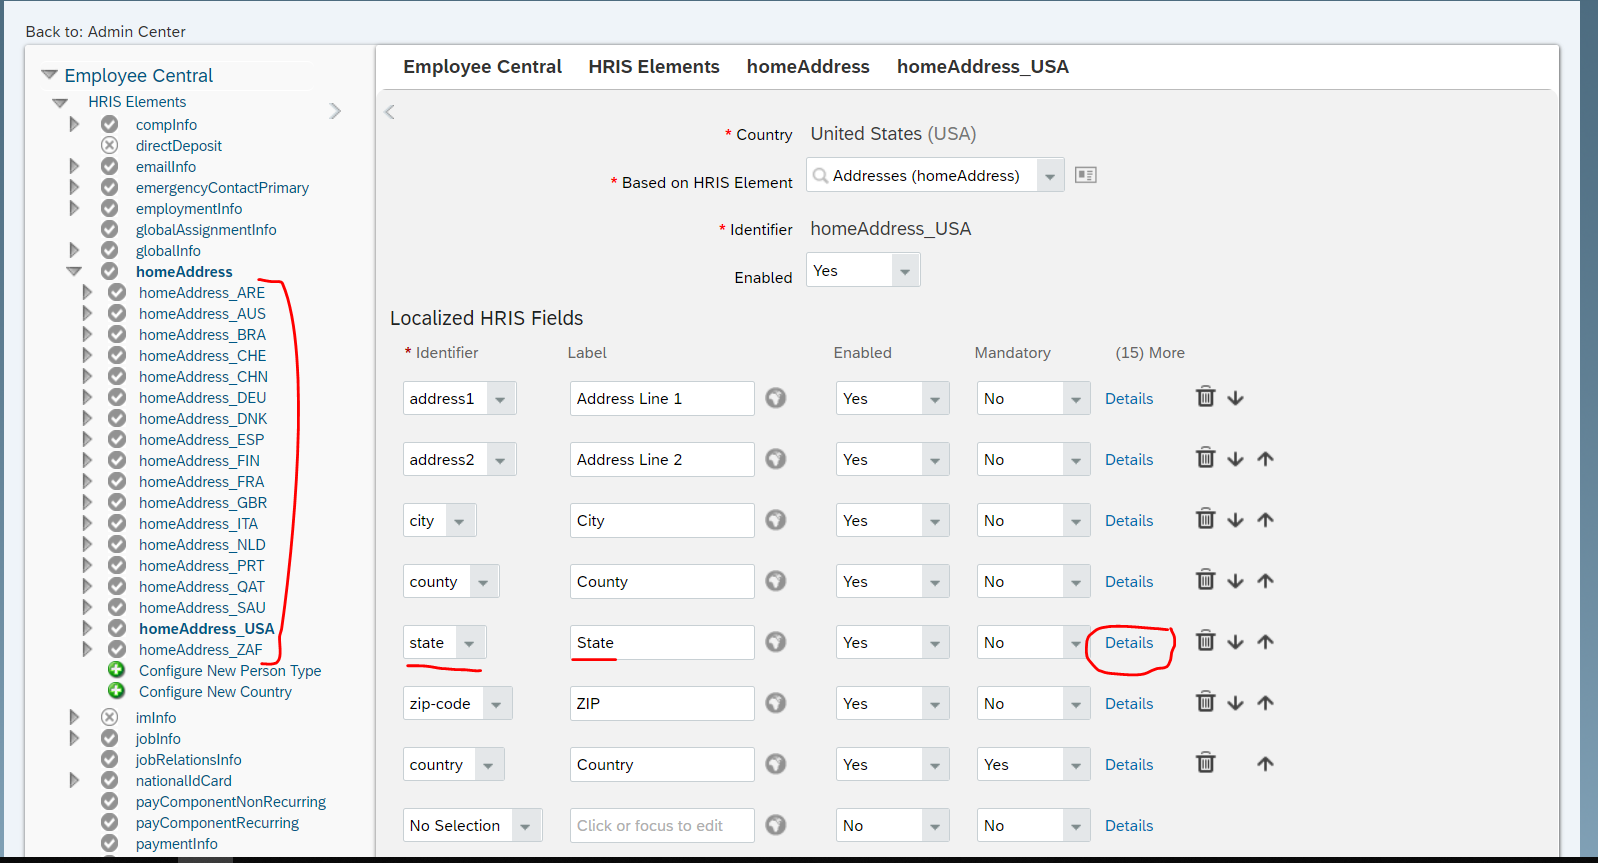The image size is (1598, 863).
Task: Open Enabled dropdown for homeAddress_USA
Action: (904, 271)
